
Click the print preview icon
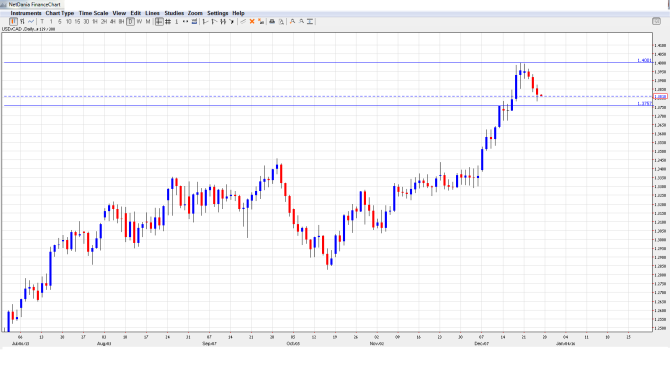281,21
